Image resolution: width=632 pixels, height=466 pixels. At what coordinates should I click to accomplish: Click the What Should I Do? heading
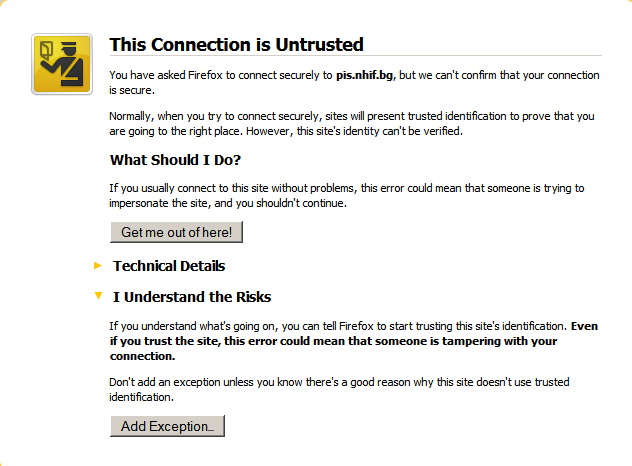click(175, 160)
